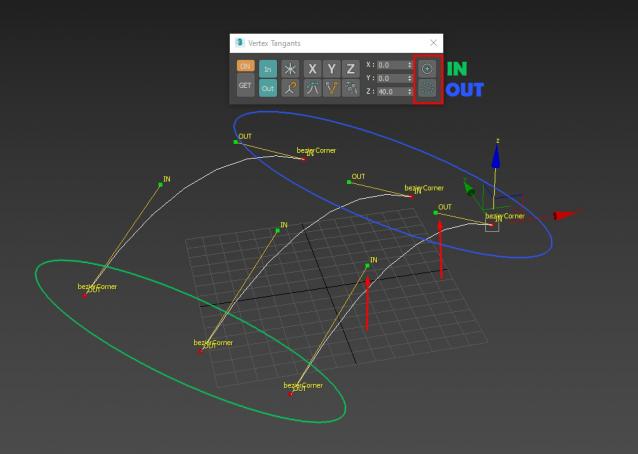Click the radiating star tangent icon
638x454 pixels.
tap(290, 69)
